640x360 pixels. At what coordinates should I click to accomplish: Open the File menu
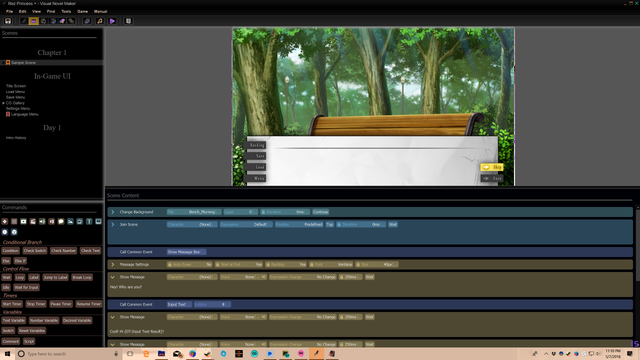9,11
